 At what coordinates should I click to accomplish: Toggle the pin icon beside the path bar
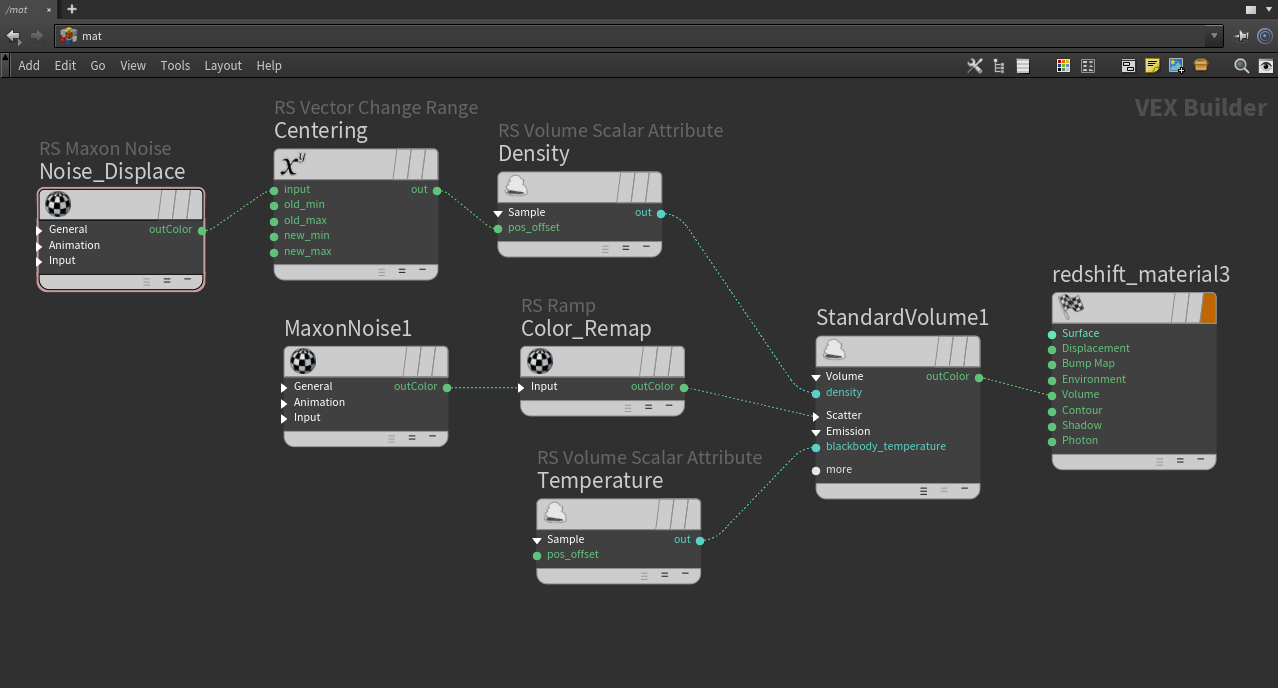pos(1242,36)
